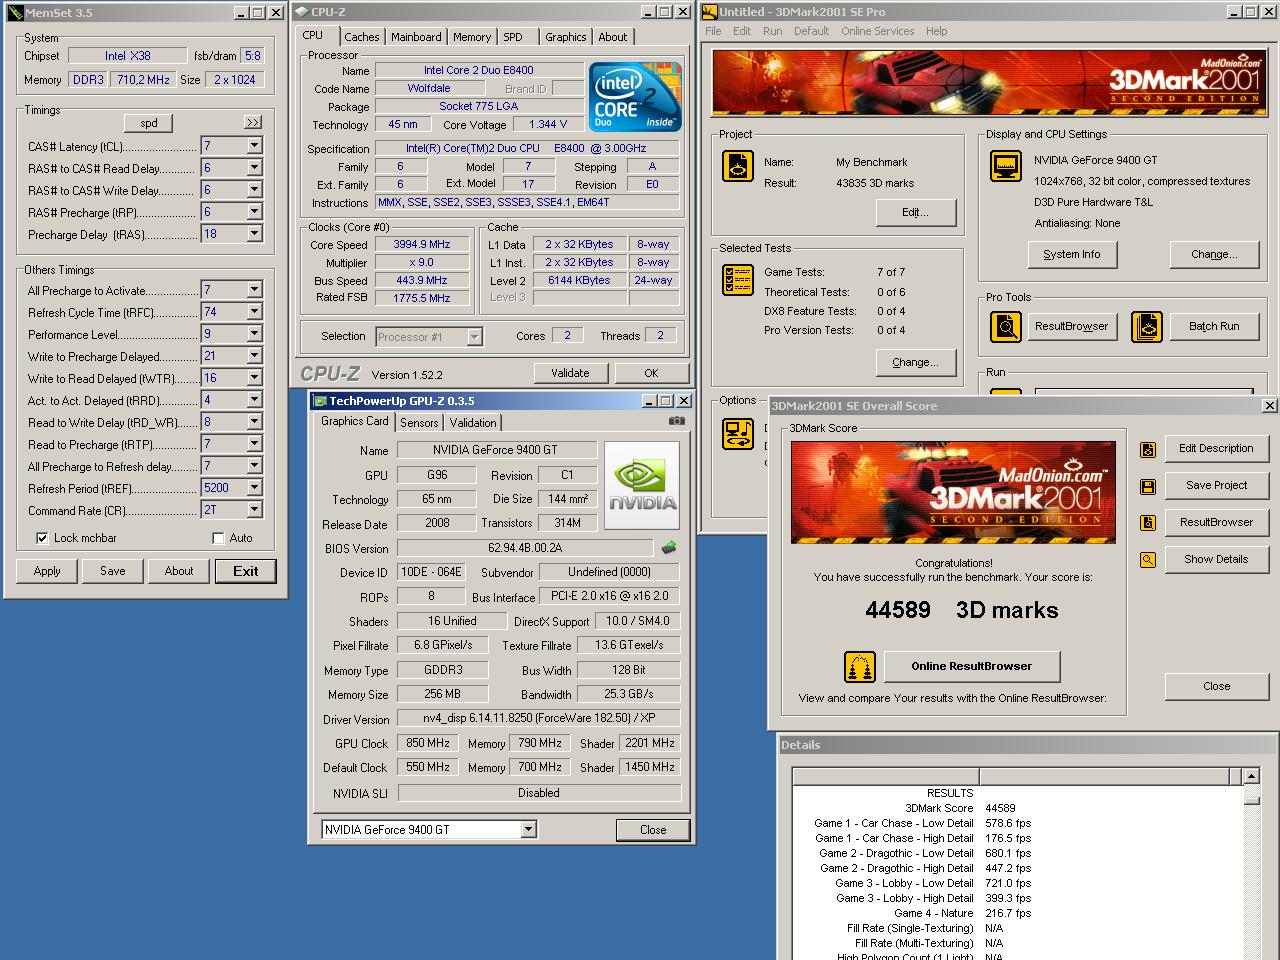Click the Intel Core 2 Duo logo in CPU-Z

[x=635, y=97]
